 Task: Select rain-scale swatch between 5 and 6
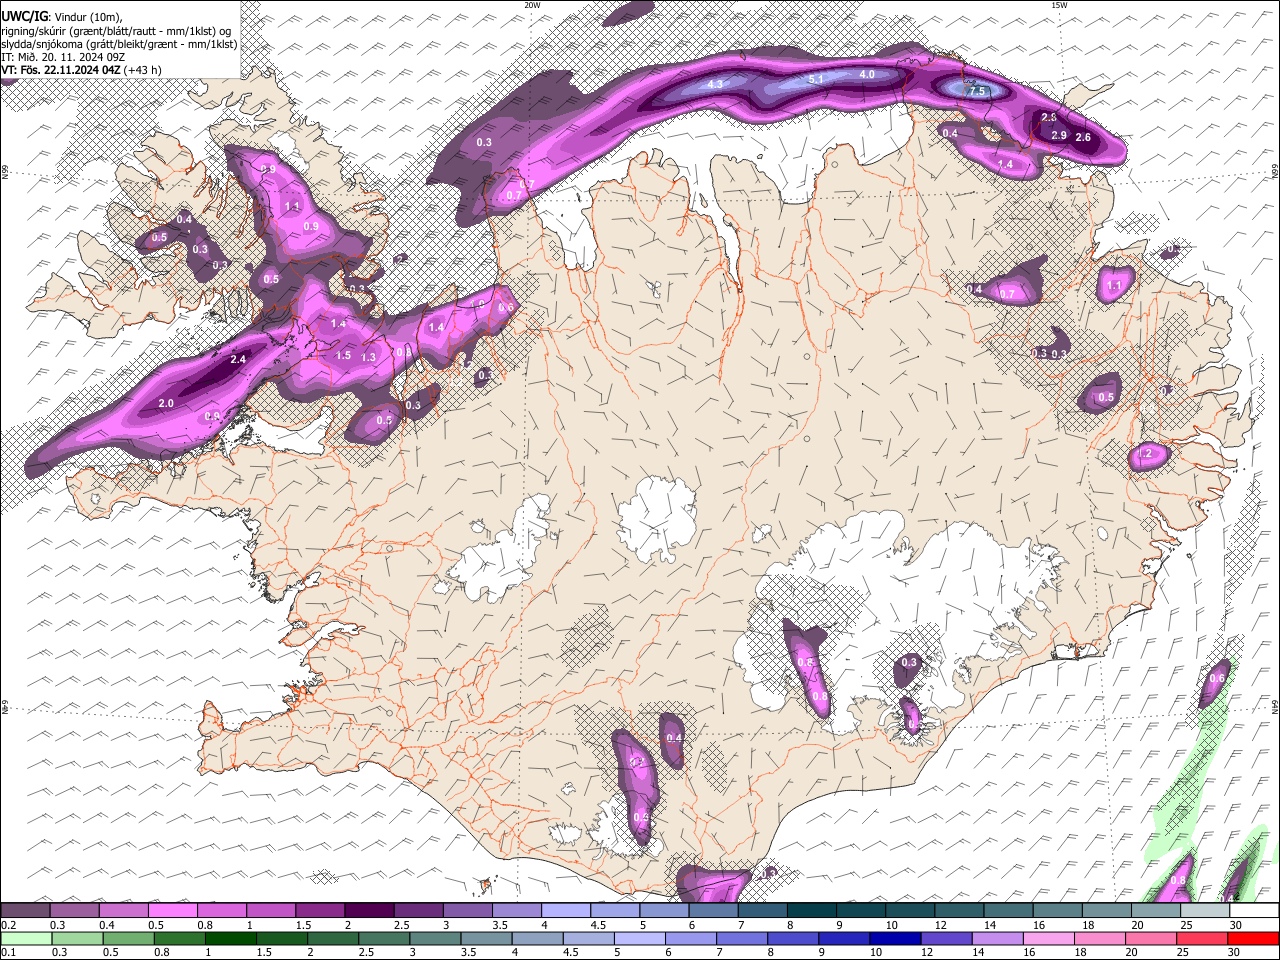click(639, 938)
